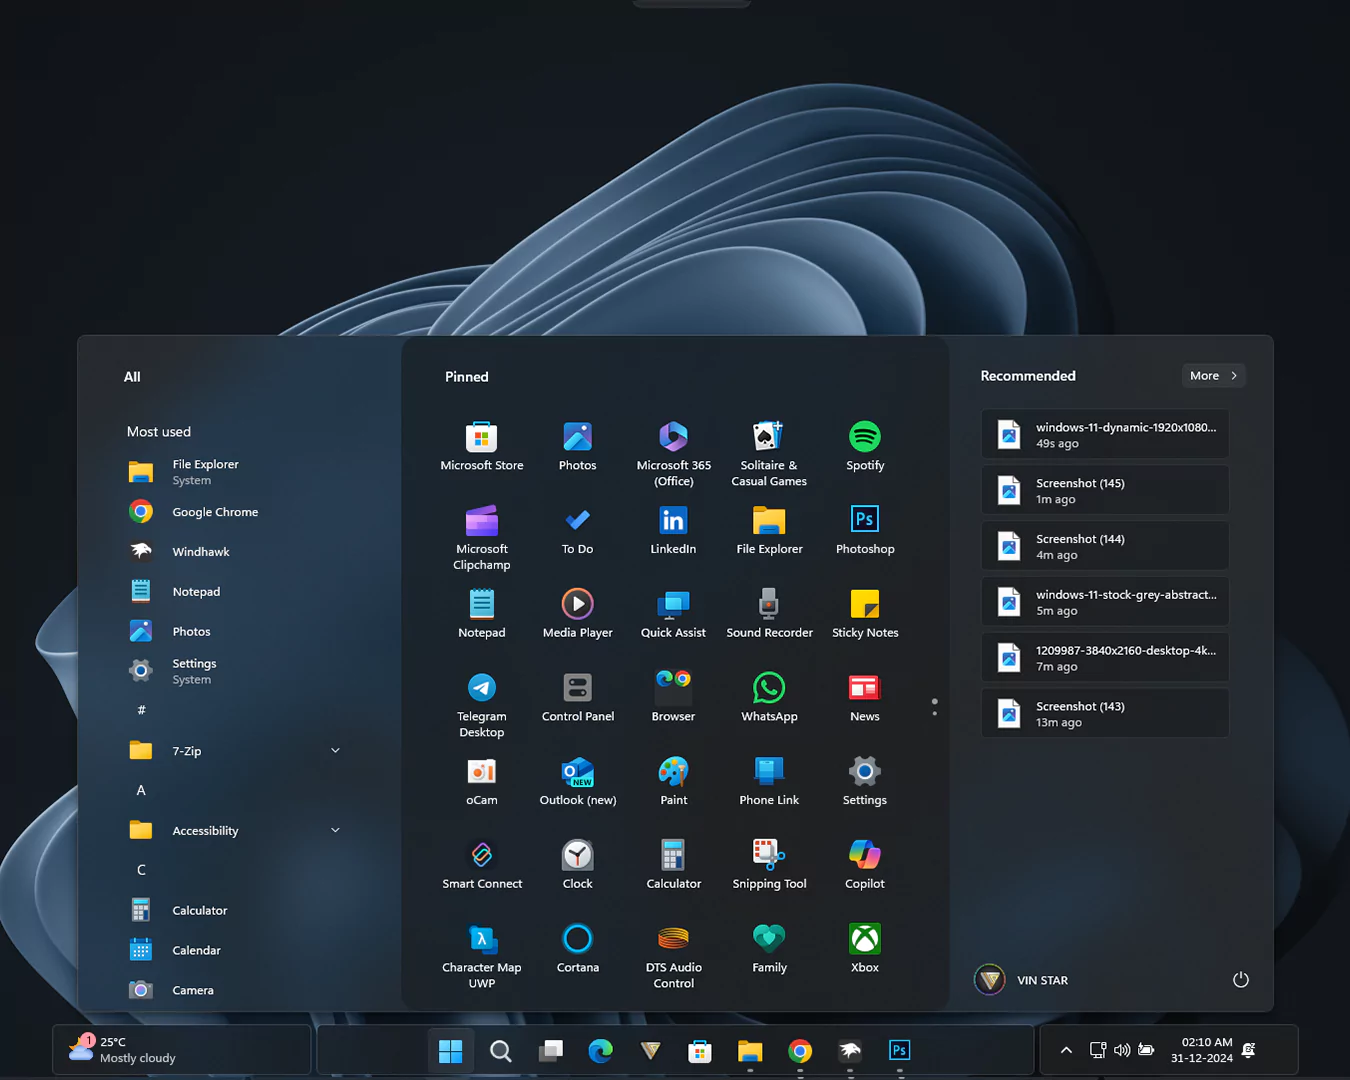The image size is (1350, 1080).
Task: Open Snipping Tool
Action: point(769,866)
